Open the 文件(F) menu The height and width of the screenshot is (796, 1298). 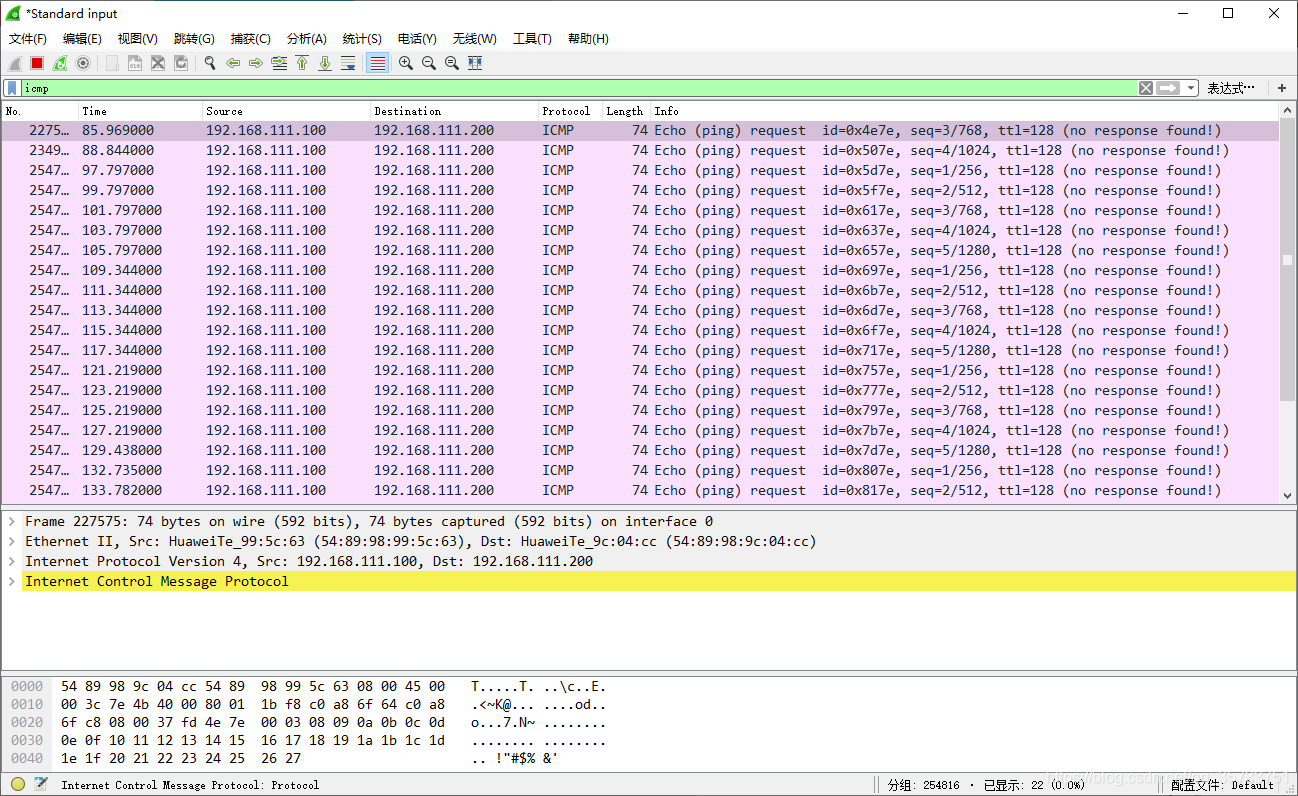pos(28,39)
